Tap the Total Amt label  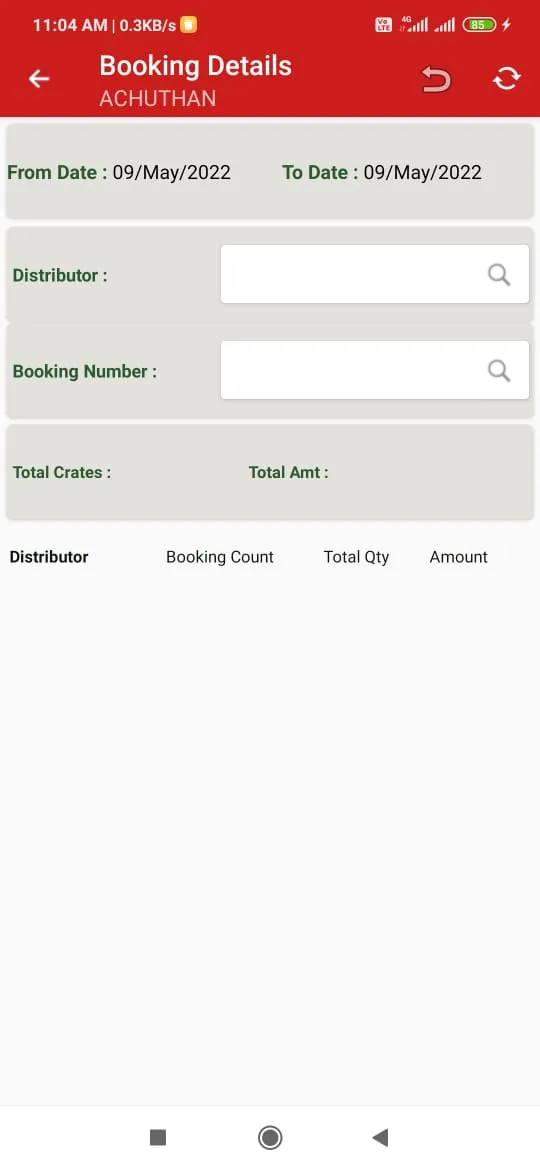pos(289,472)
